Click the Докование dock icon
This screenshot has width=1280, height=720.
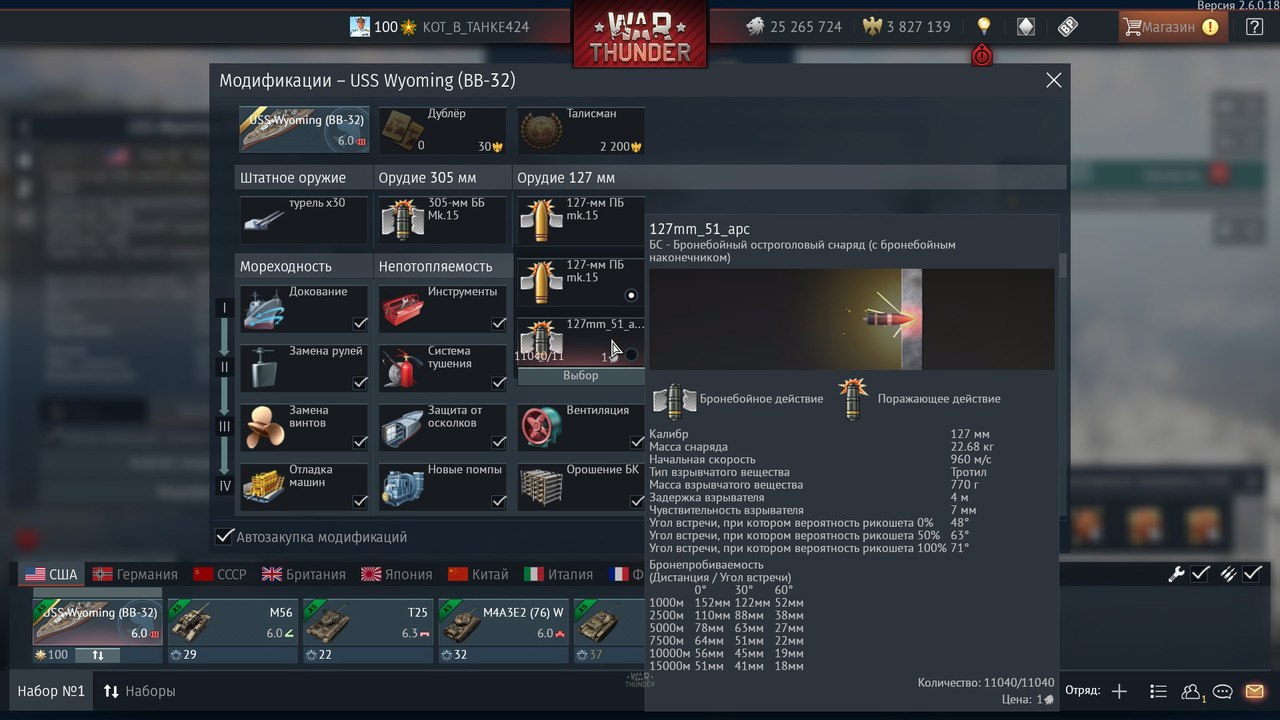click(264, 310)
